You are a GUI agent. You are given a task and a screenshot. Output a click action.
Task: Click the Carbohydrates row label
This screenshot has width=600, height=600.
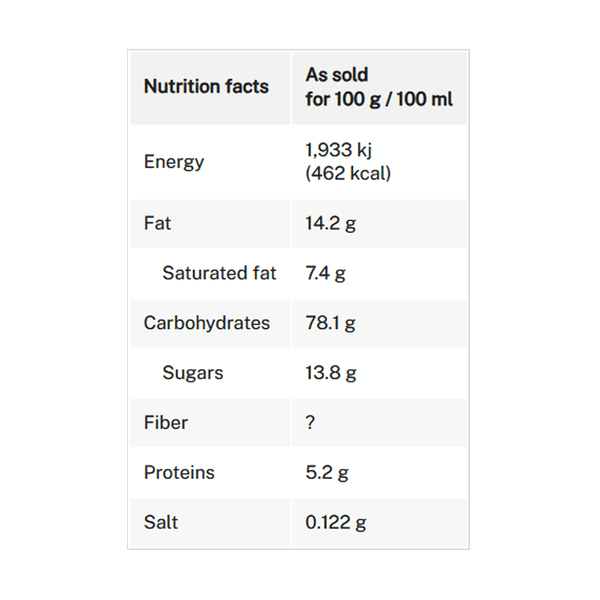(x=207, y=323)
